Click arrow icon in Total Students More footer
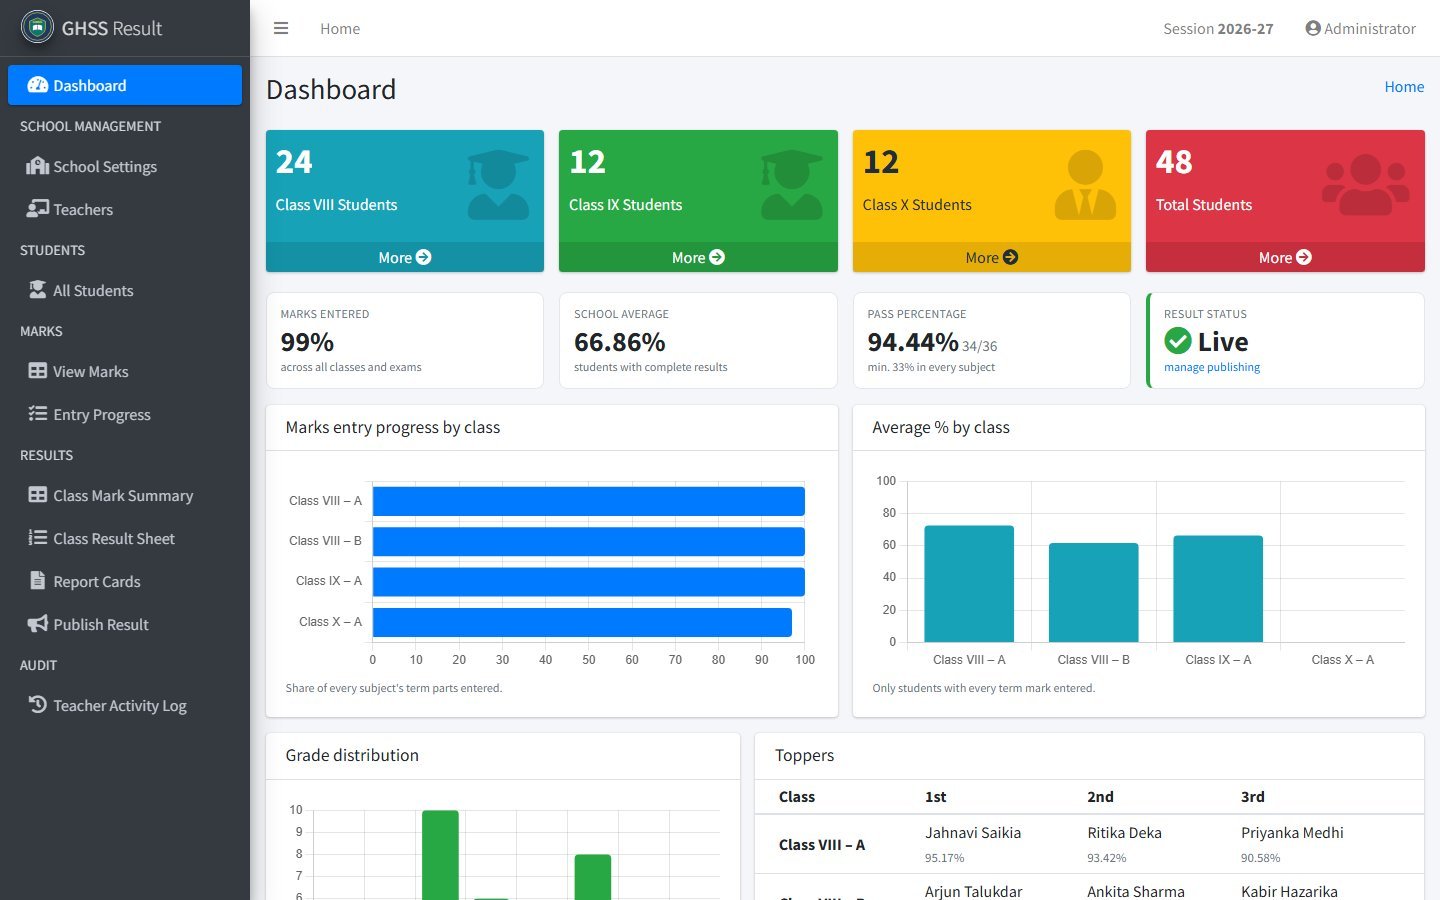The height and width of the screenshot is (900, 1440). click(1304, 257)
